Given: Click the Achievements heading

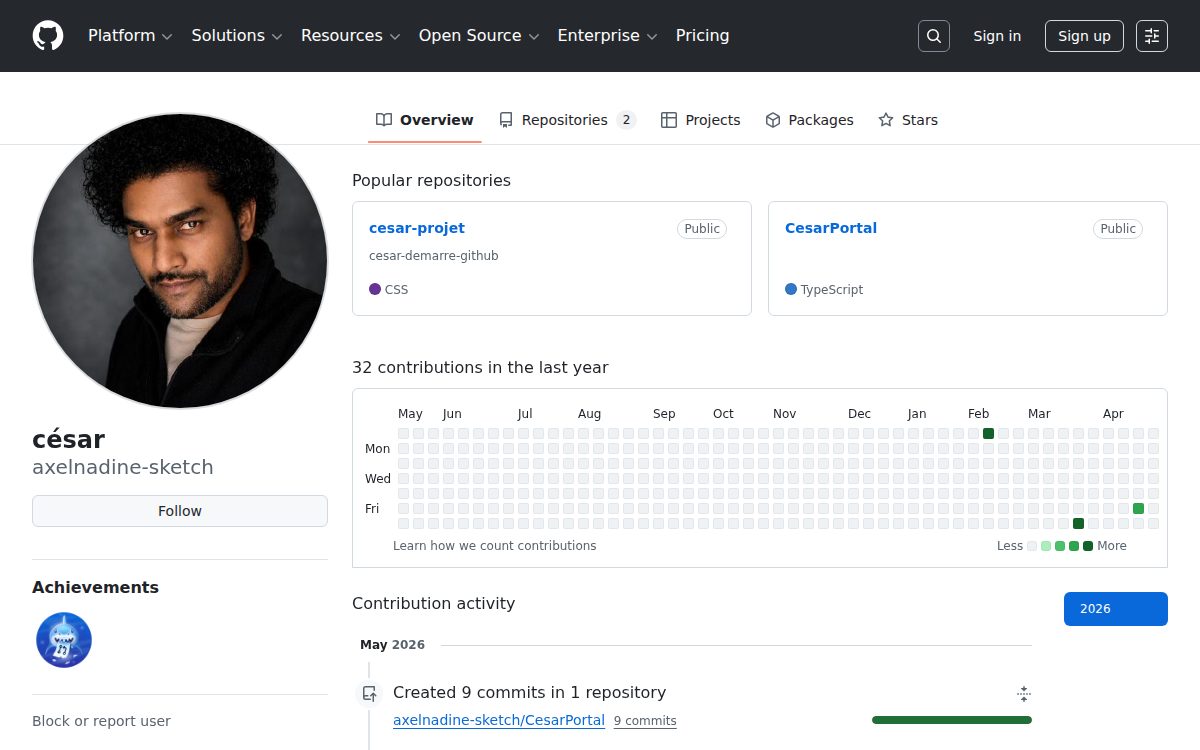Looking at the screenshot, I should click(95, 588).
